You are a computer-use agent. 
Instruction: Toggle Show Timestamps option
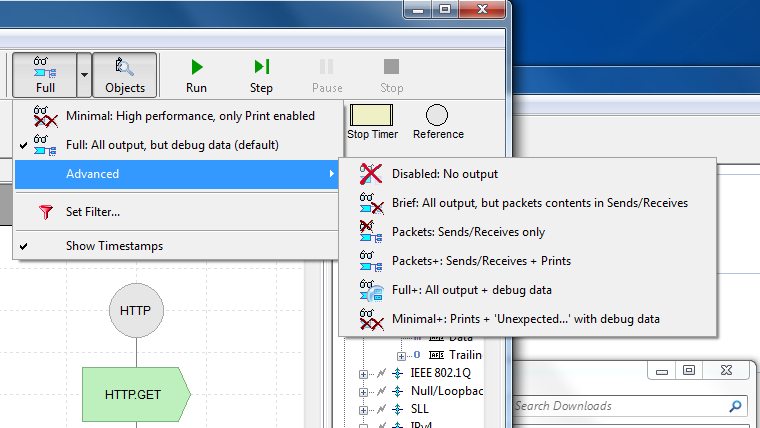tap(114, 246)
